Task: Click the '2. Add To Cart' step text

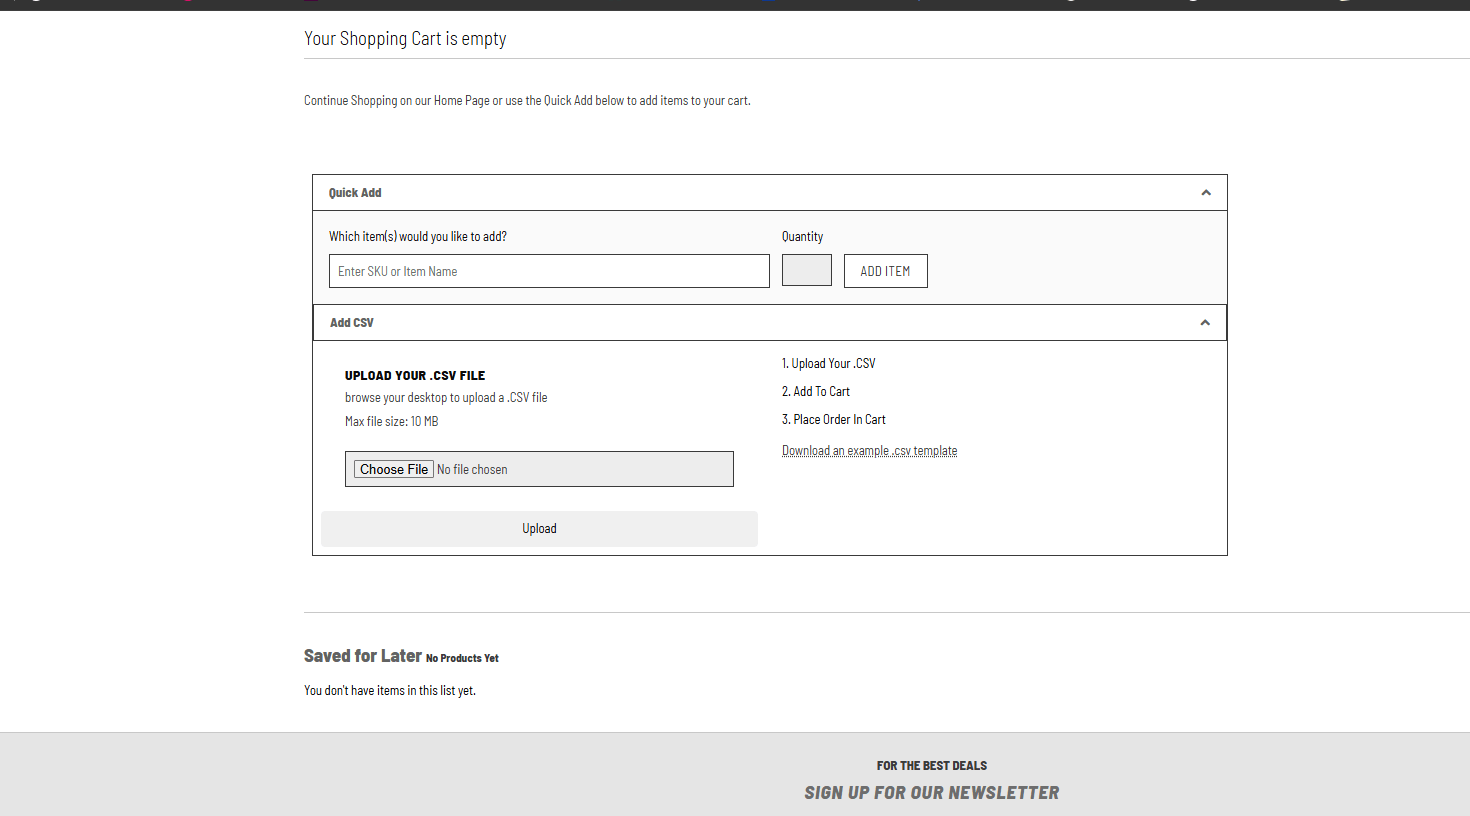Action: pos(816,391)
